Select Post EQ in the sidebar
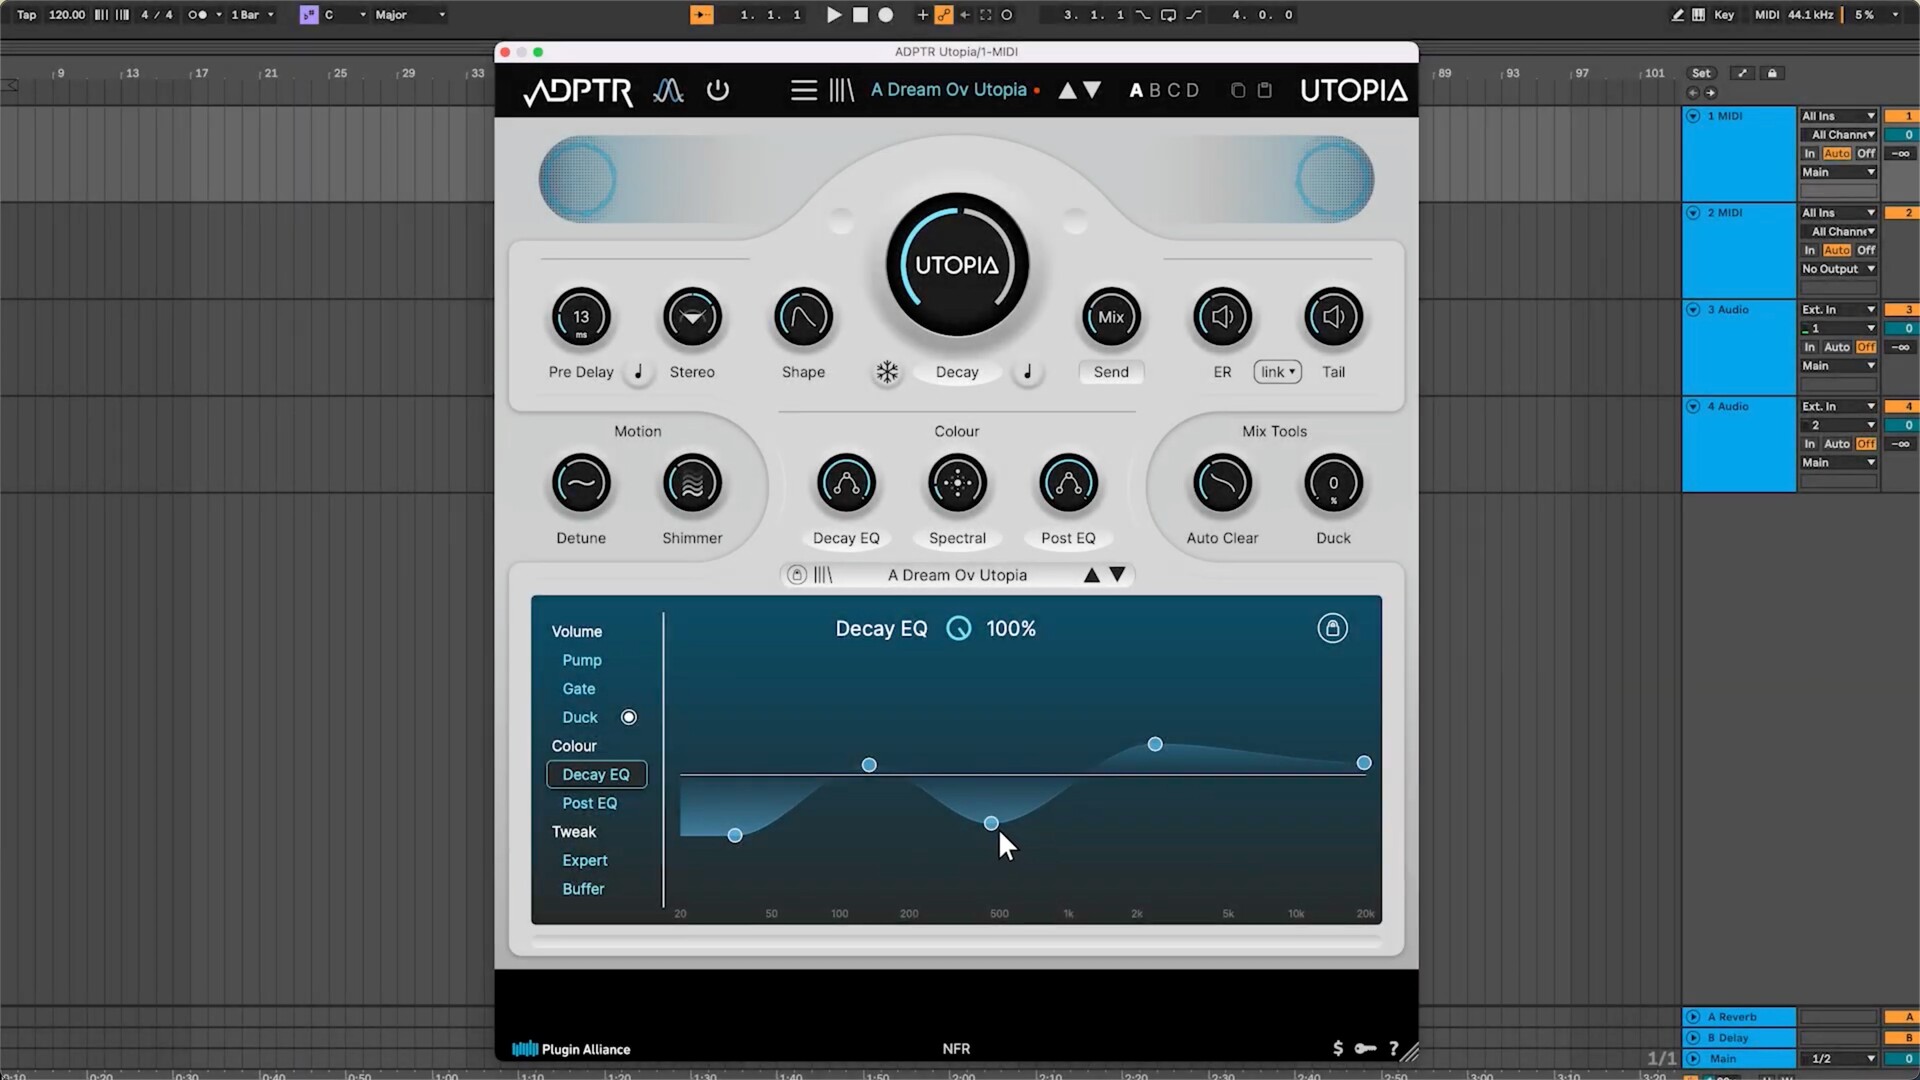 [589, 803]
